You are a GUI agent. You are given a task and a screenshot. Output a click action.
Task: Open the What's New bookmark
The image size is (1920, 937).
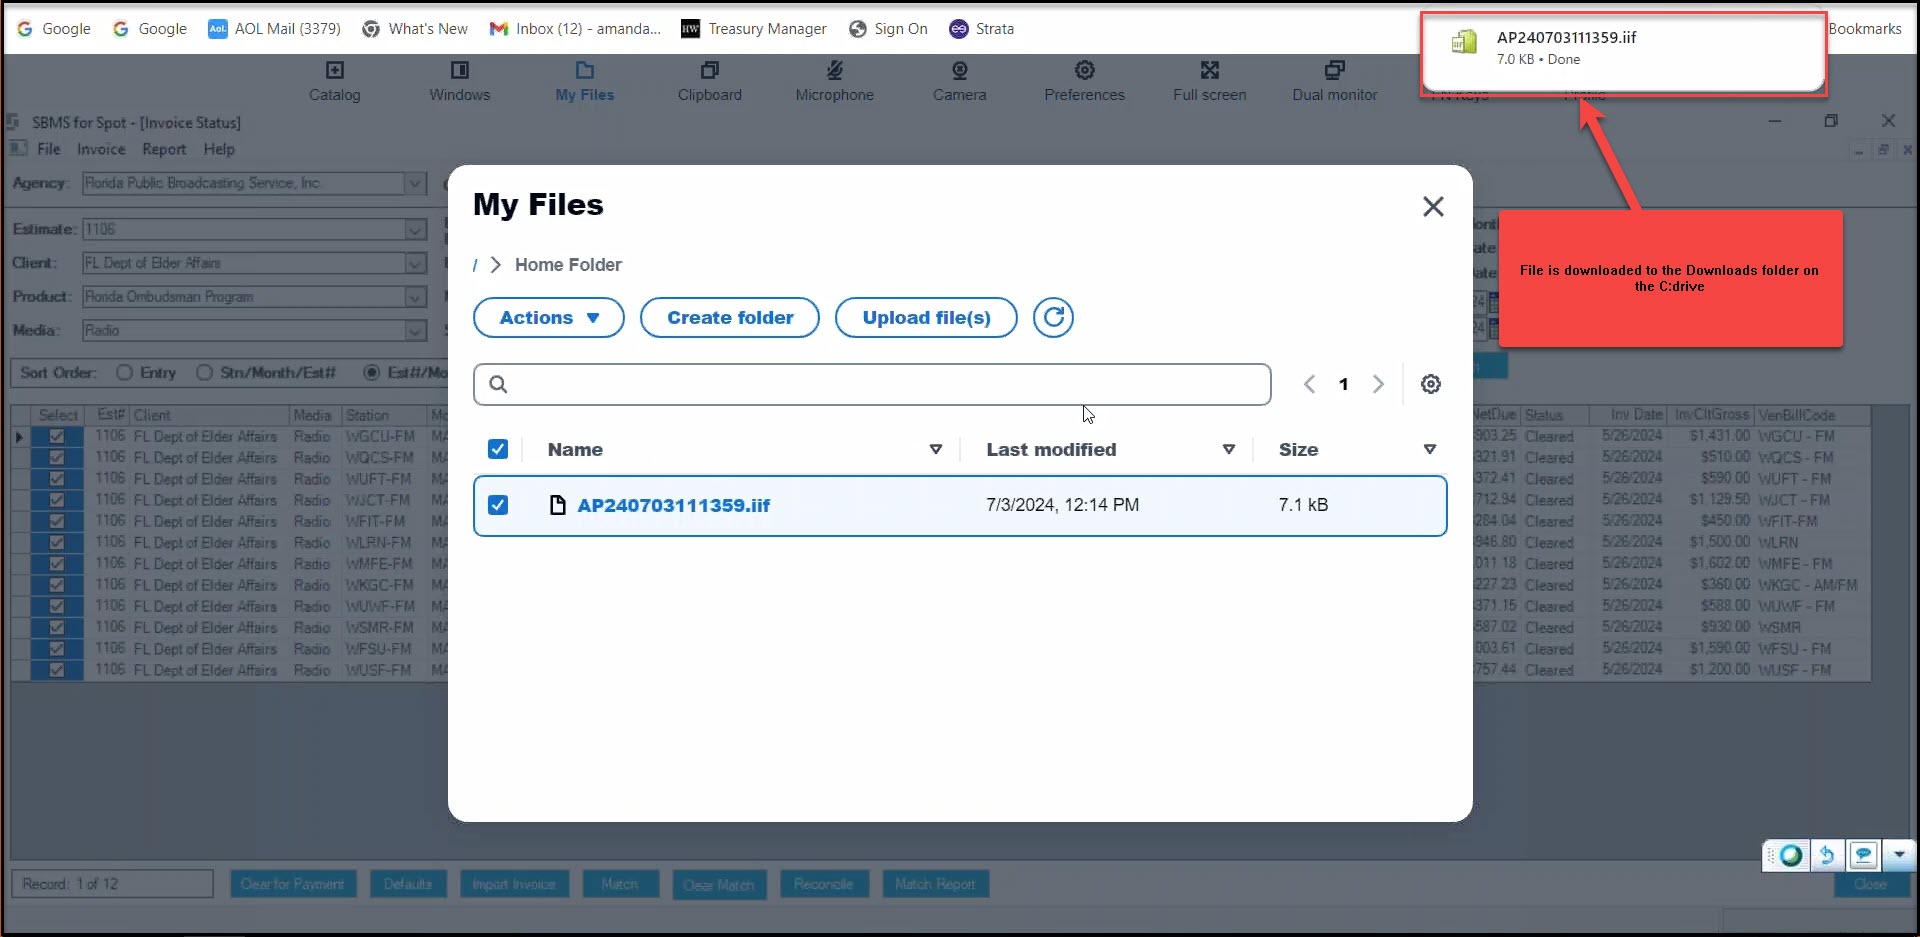pyautogui.click(x=415, y=29)
